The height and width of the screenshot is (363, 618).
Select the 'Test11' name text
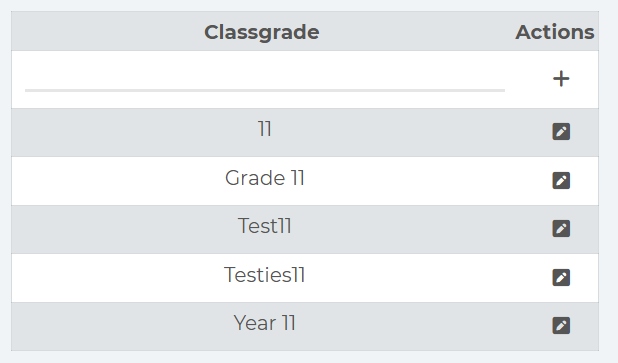click(x=265, y=226)
